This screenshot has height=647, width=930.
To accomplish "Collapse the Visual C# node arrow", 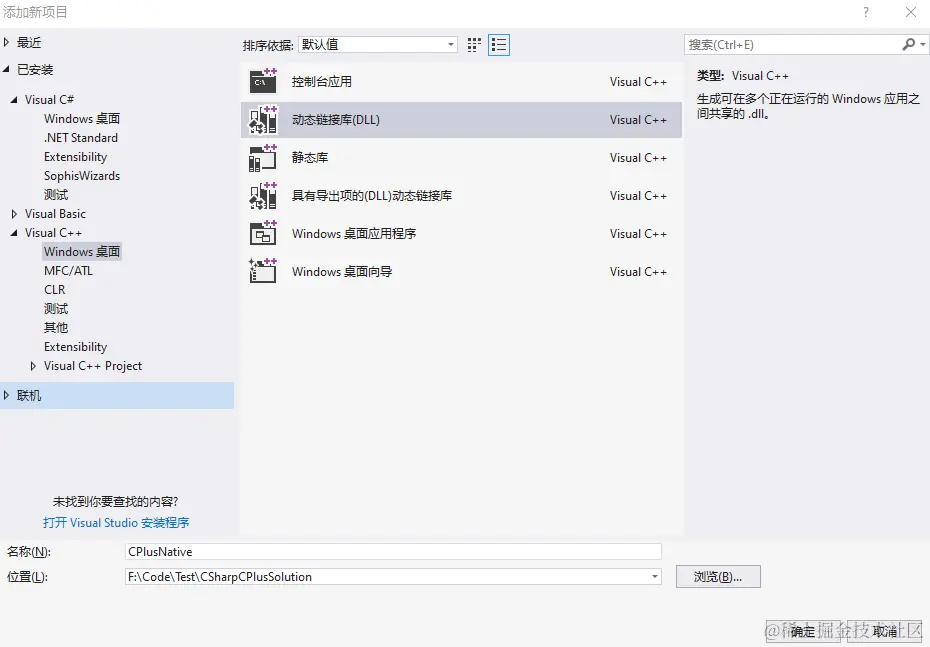I will point(14,100).
